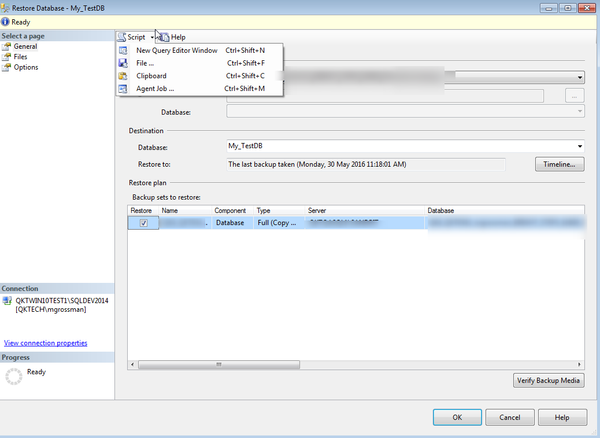Viewport: 600px width, 438px height.
Task: Select the Database component cell
Action: pos(233,223)
